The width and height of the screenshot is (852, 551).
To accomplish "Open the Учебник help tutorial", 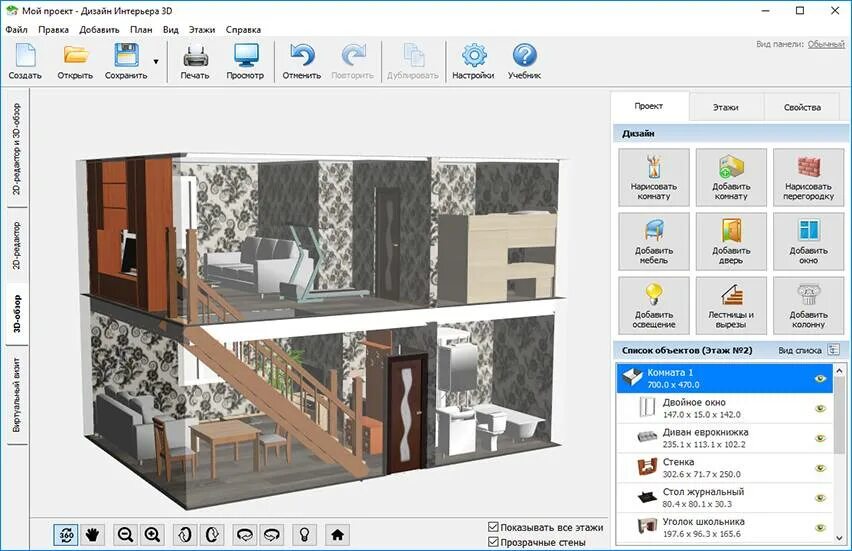I will coord(524,61).
